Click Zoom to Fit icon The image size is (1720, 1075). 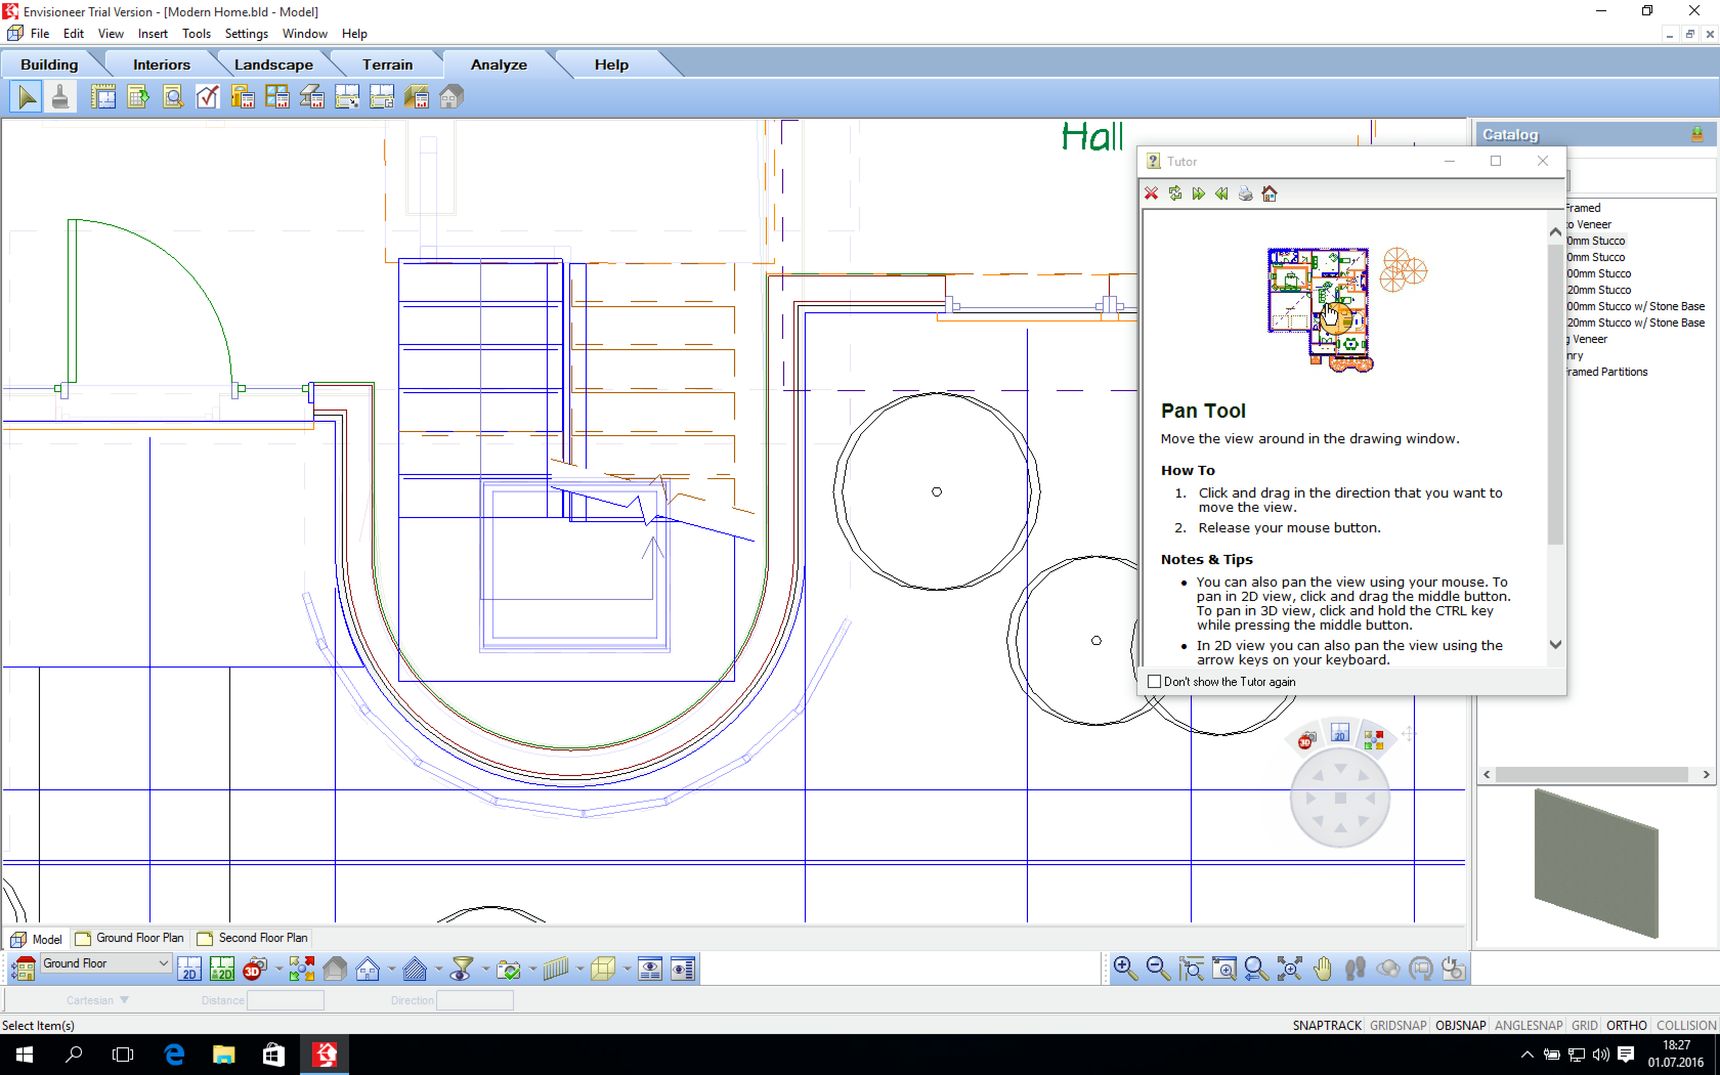click(1290, 968)
